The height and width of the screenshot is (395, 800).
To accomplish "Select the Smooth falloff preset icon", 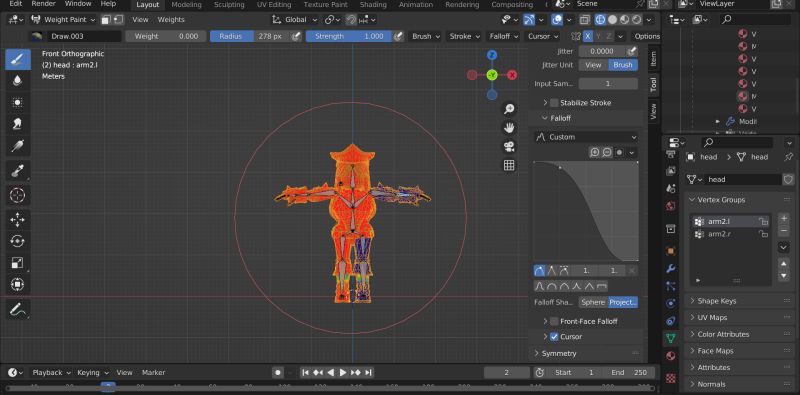I will click(540, 286).
